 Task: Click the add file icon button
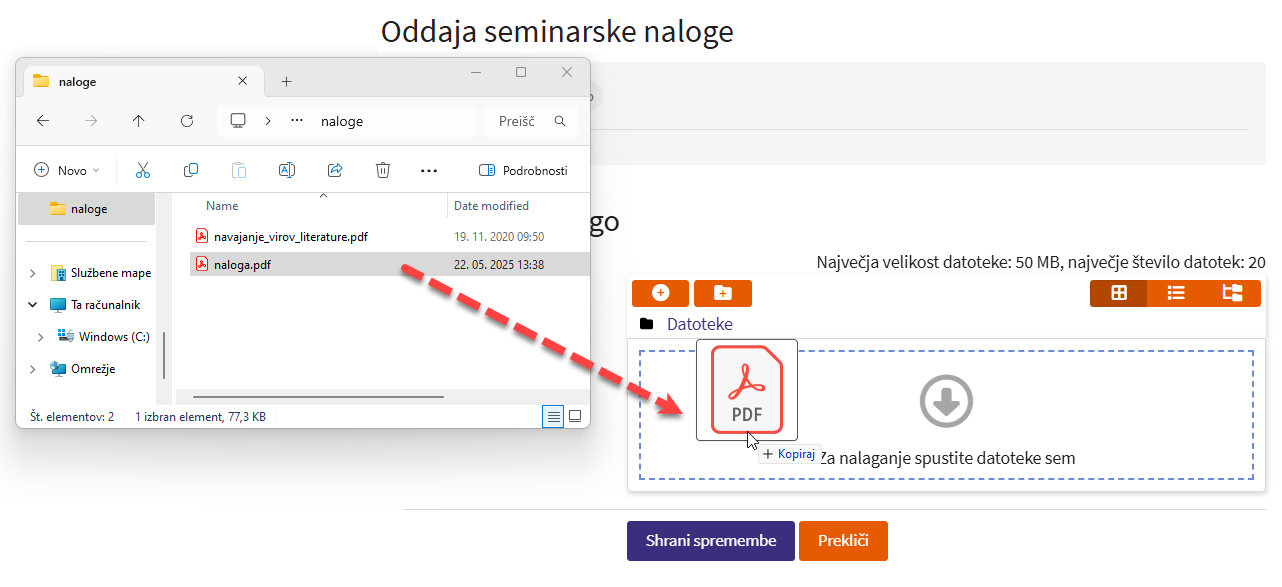660,293
